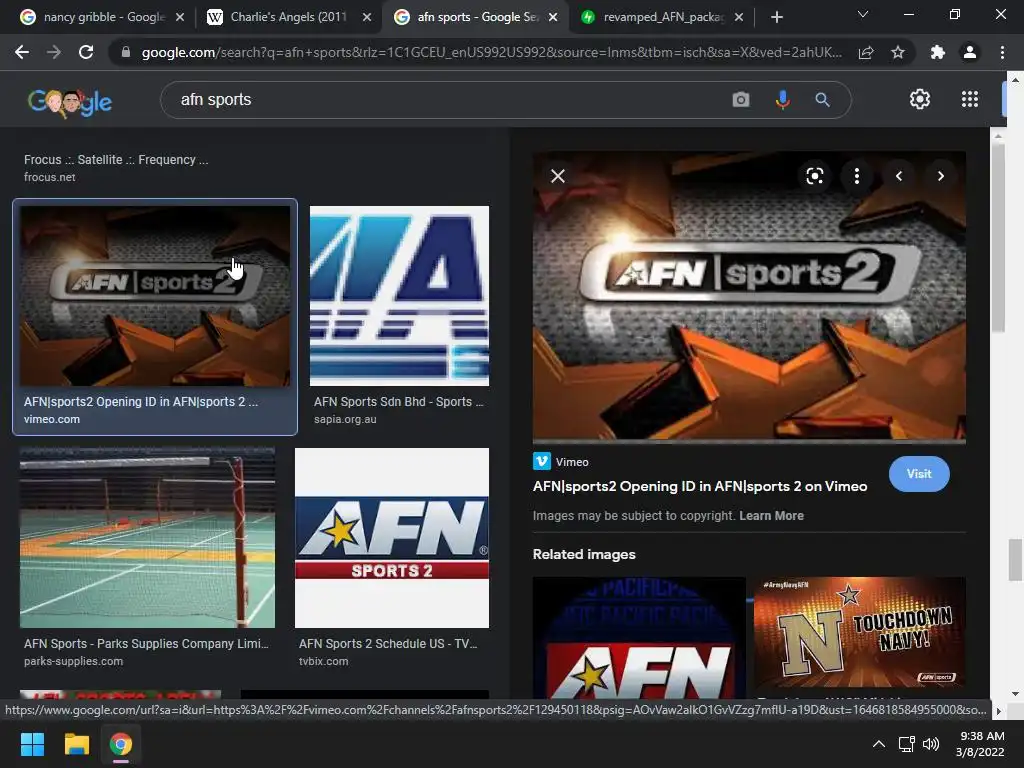Close the Charlie's Angels tab

[x=367, y=17]
